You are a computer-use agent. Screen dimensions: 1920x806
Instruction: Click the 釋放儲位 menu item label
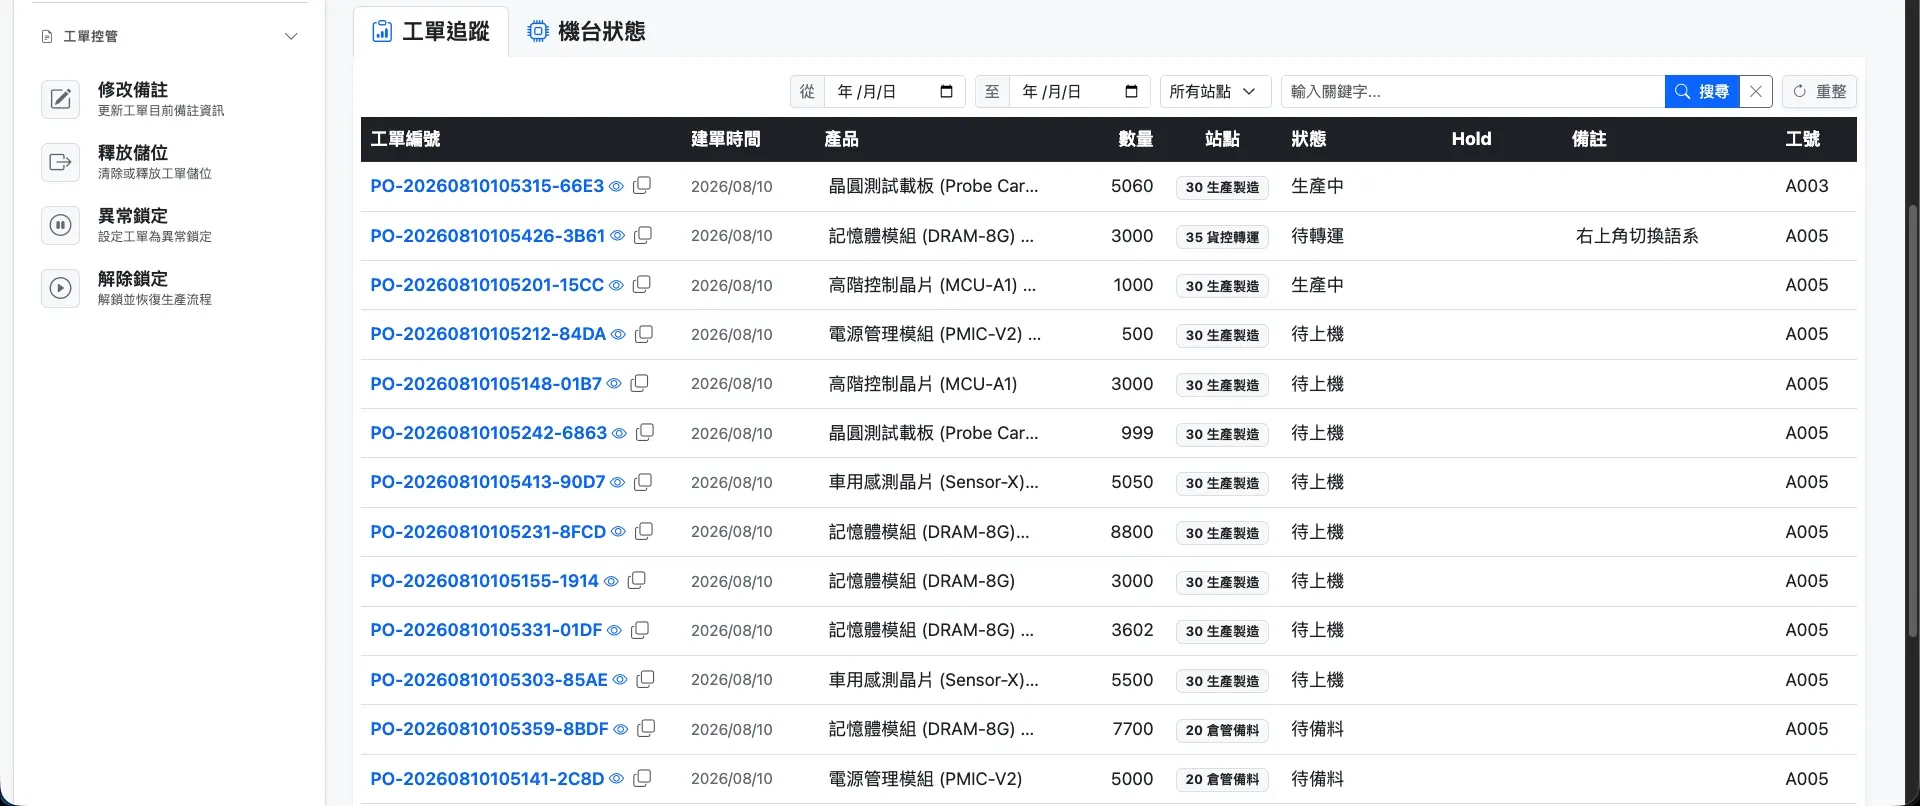133,153
